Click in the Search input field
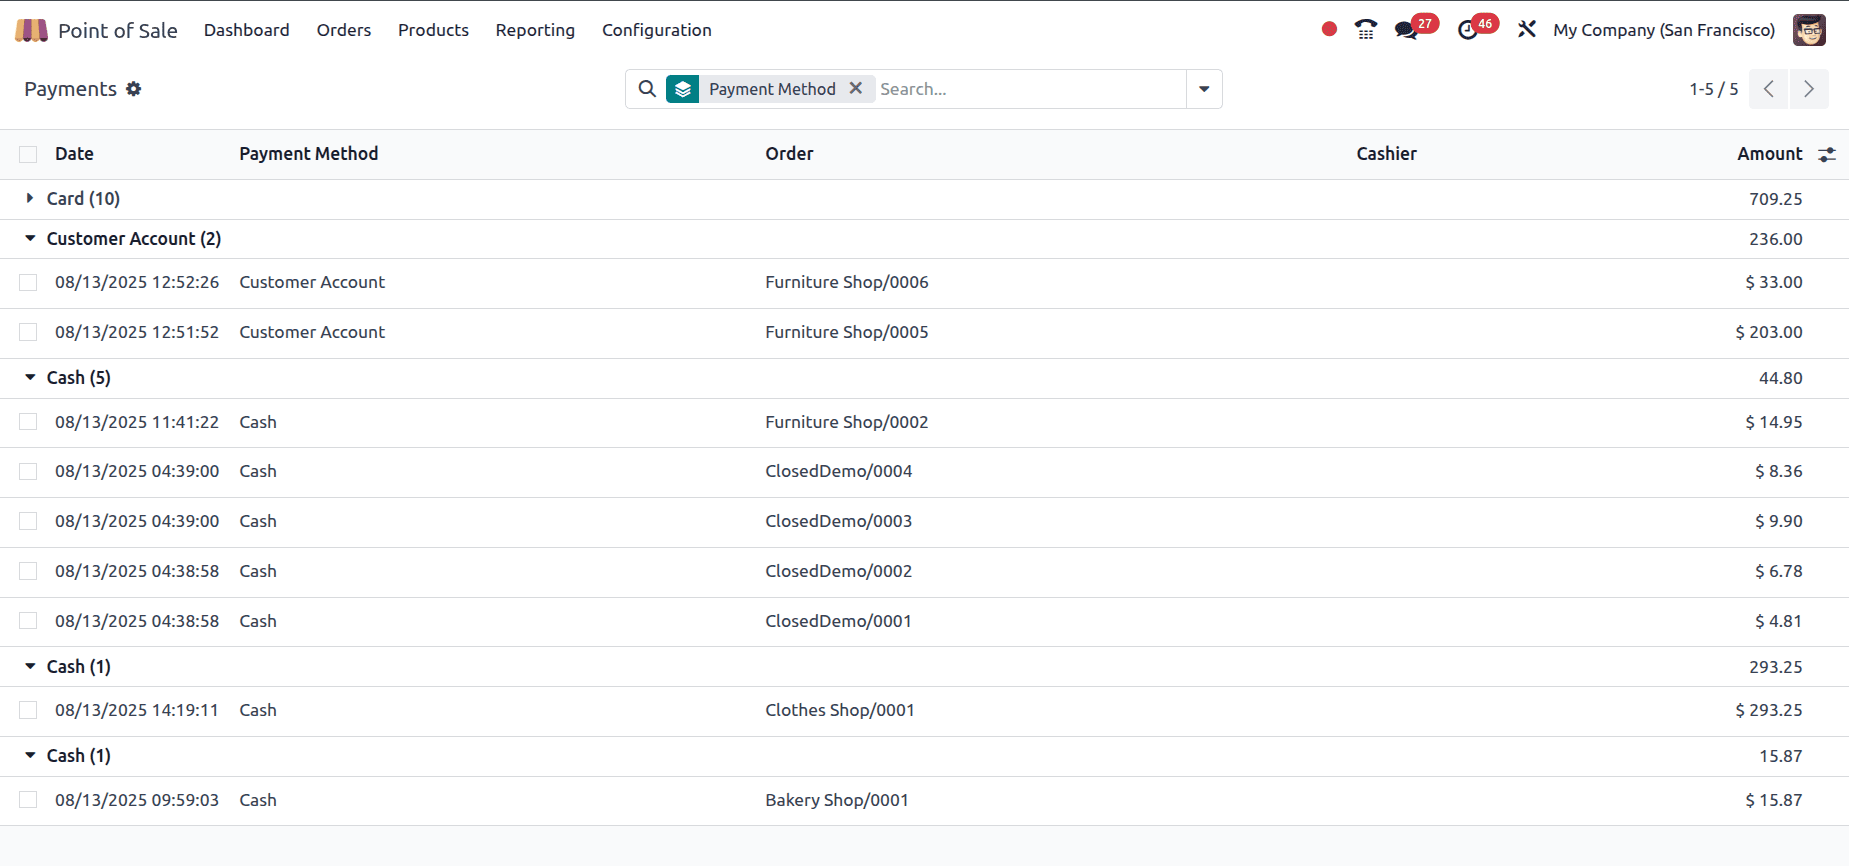Viewport: 1849px width, 866px height. (1030, 89)
